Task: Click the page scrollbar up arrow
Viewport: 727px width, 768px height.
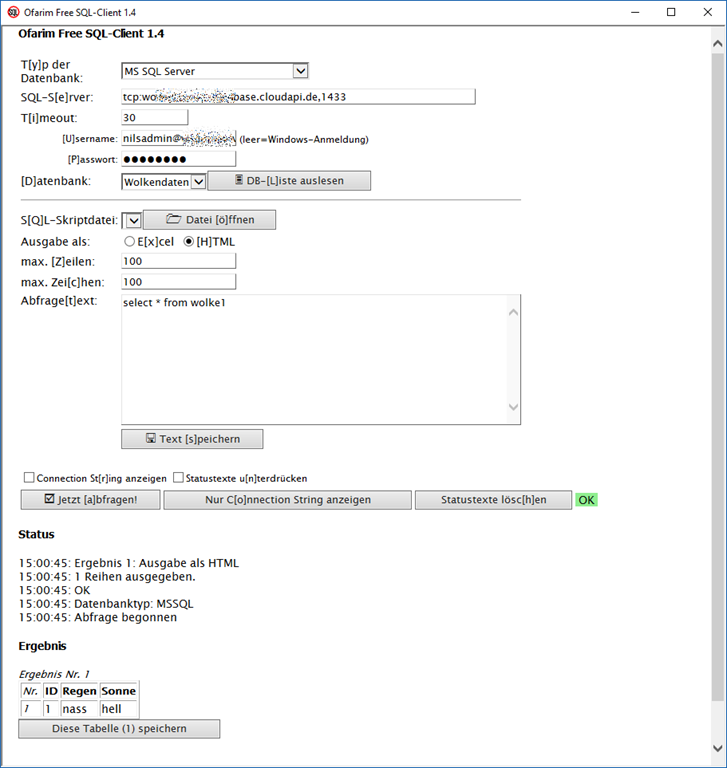Action: tap(718, 44)
